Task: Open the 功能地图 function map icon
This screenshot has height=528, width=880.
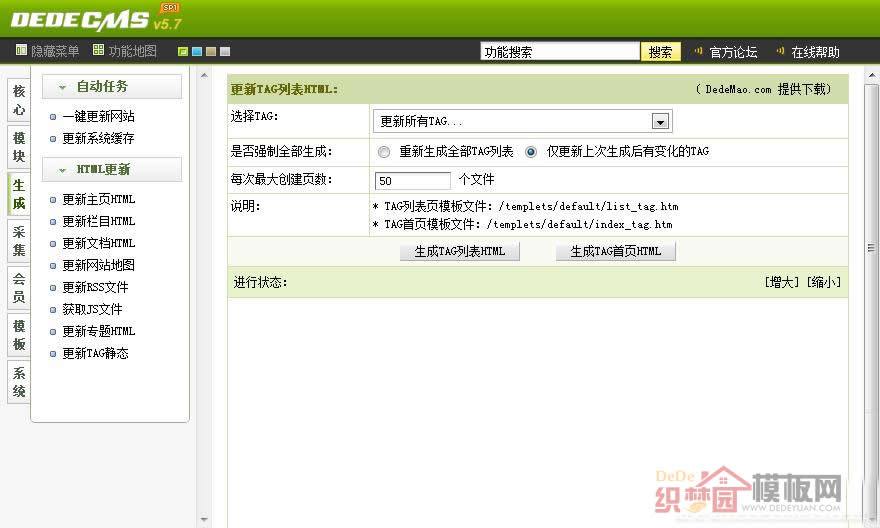Action: 98,51
